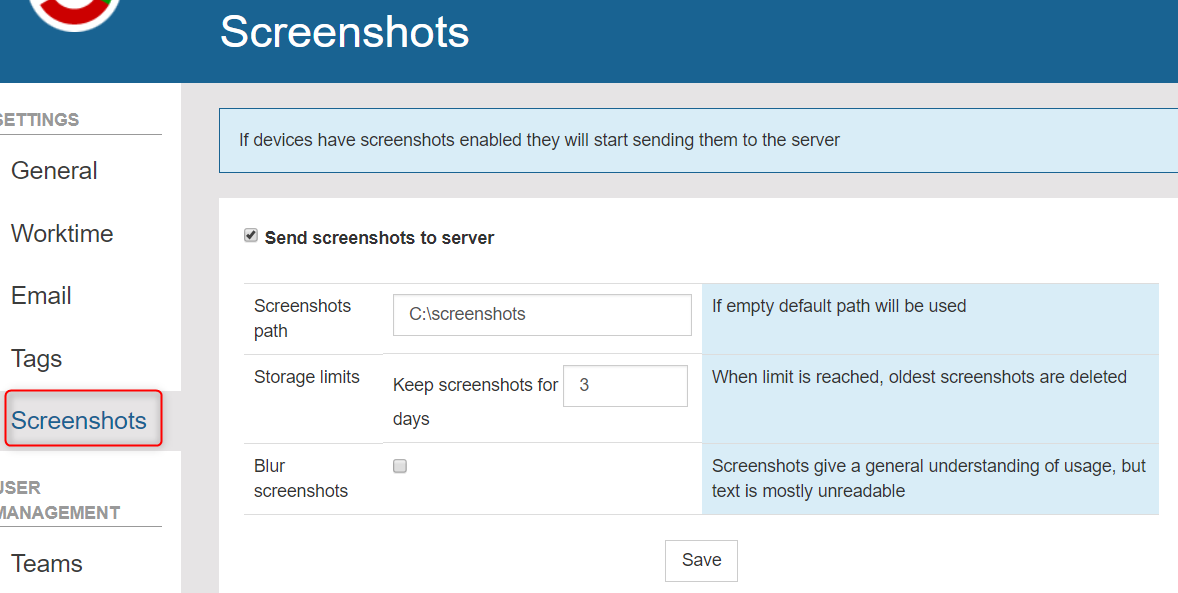Click 'If empty default path will be used' hint

coord(838,306)
